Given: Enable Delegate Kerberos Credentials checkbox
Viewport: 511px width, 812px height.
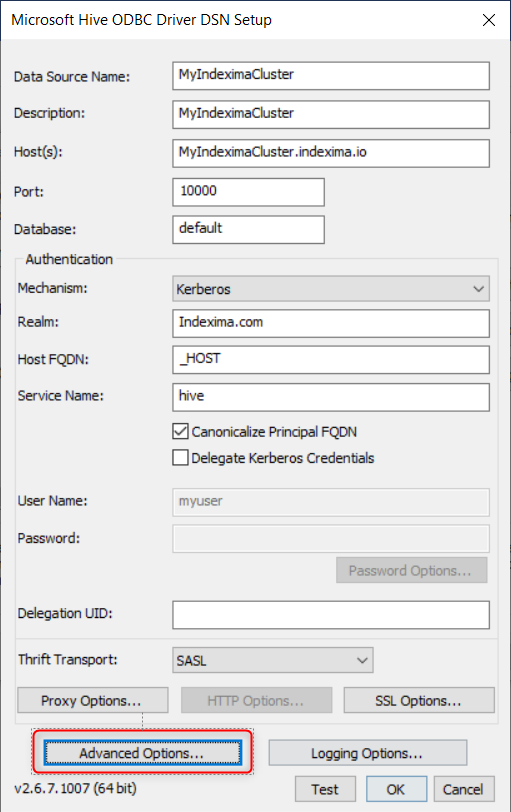Looking at the screenshot, I should coord(180,458).
